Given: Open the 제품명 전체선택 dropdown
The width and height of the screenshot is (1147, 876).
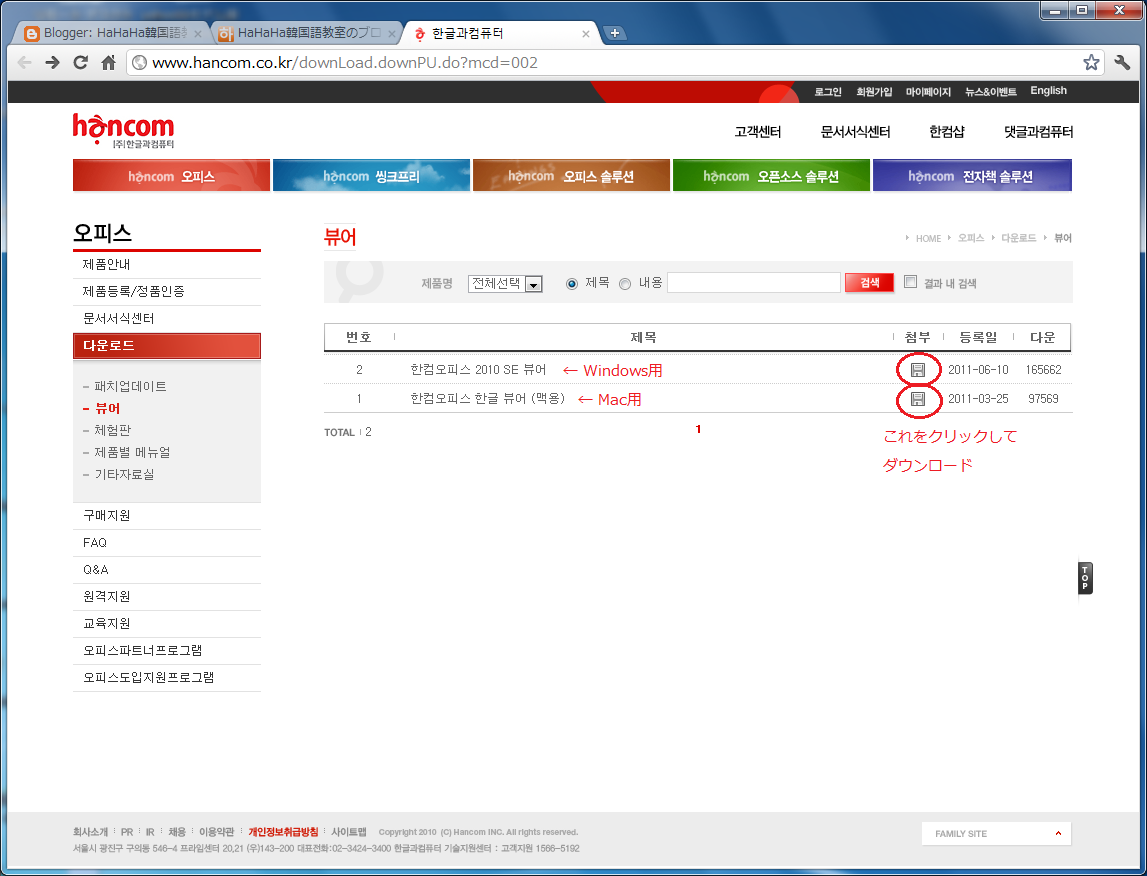Looking at the screenshot, I should pyautogui.click(x=505, y=284).
